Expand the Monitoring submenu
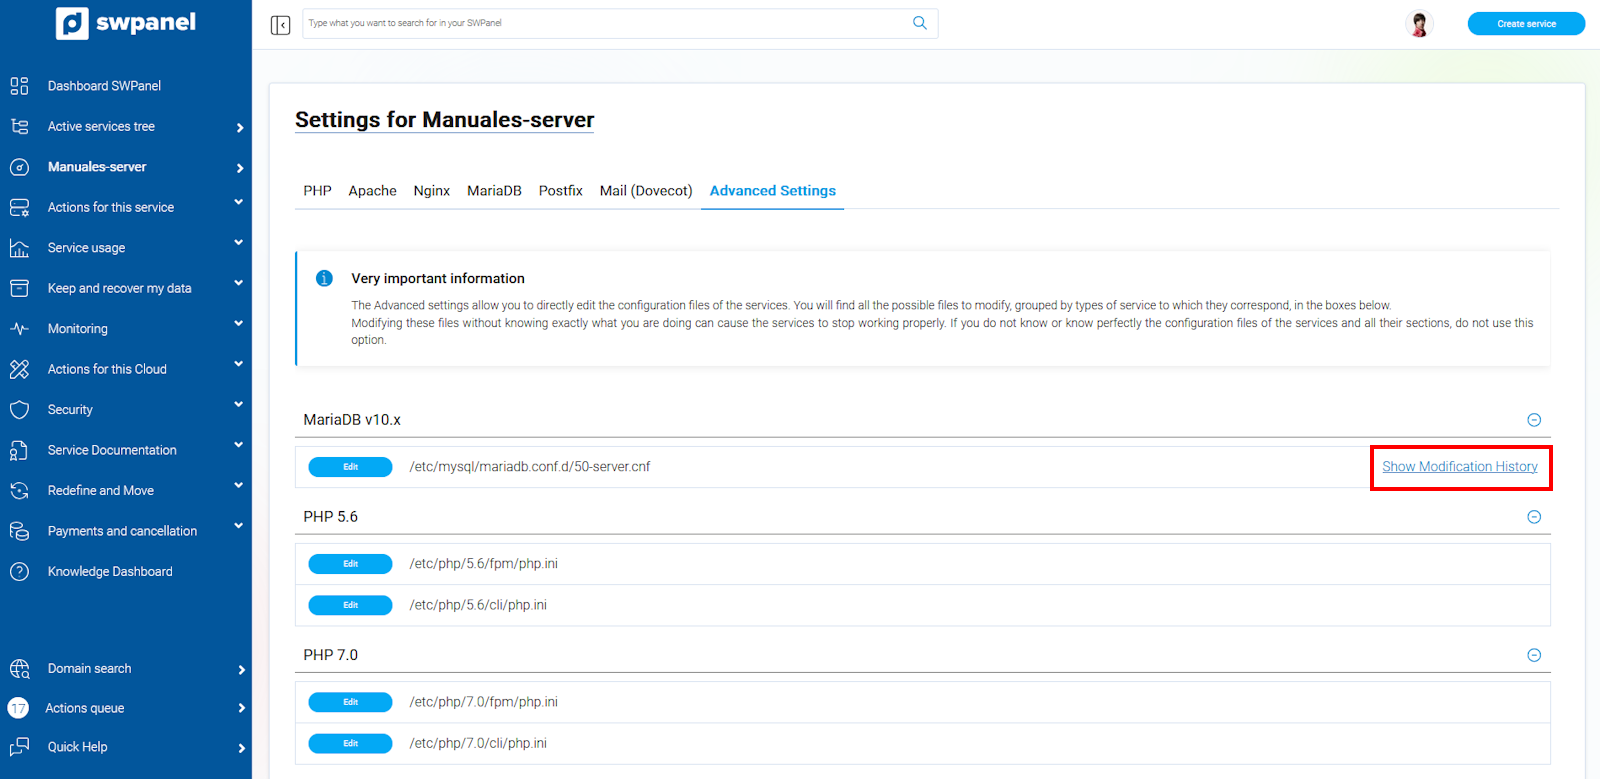Image resolution: width=1600 pixels, height=779 pixels. (x=238, y=324)
